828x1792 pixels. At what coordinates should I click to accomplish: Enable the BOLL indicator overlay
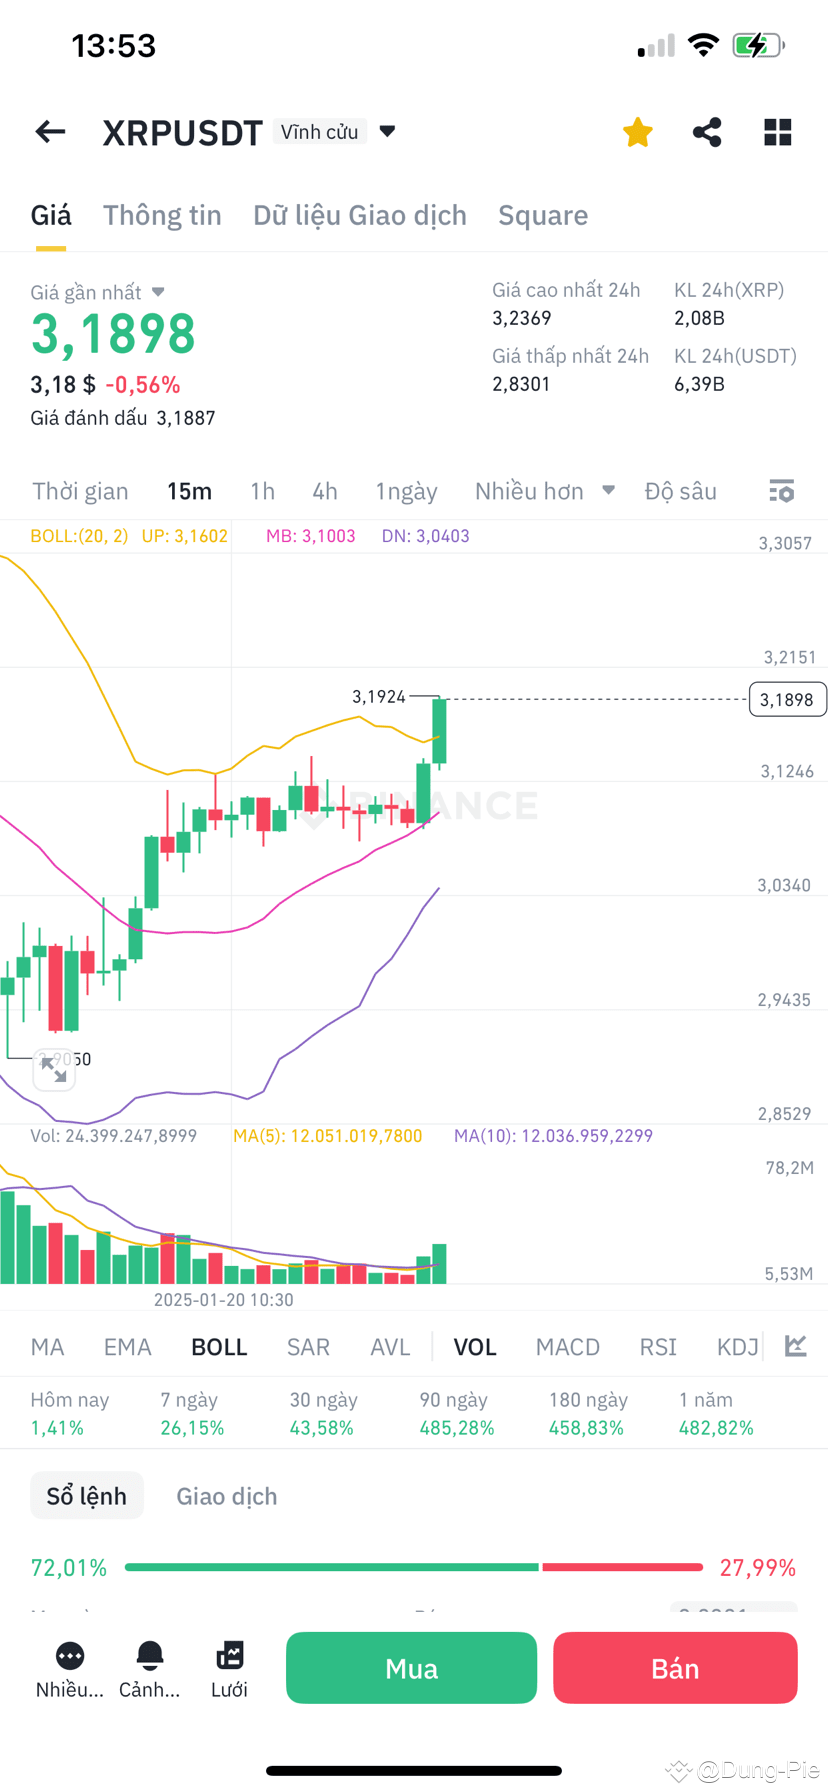tap(218, 1346)
